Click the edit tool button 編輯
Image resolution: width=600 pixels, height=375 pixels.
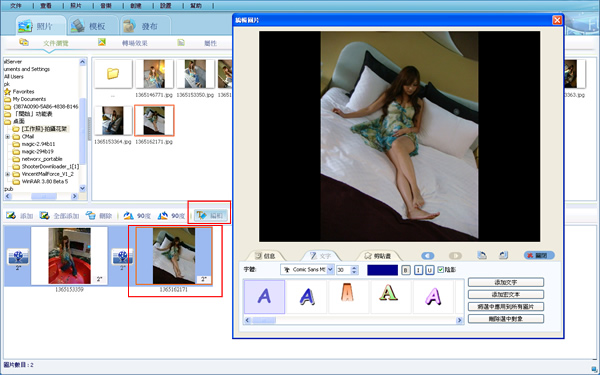click(x=210, y=215)
